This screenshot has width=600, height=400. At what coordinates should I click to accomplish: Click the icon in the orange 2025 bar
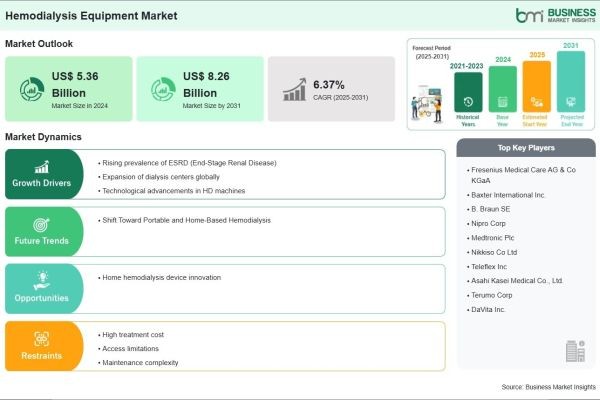[536, 102]
